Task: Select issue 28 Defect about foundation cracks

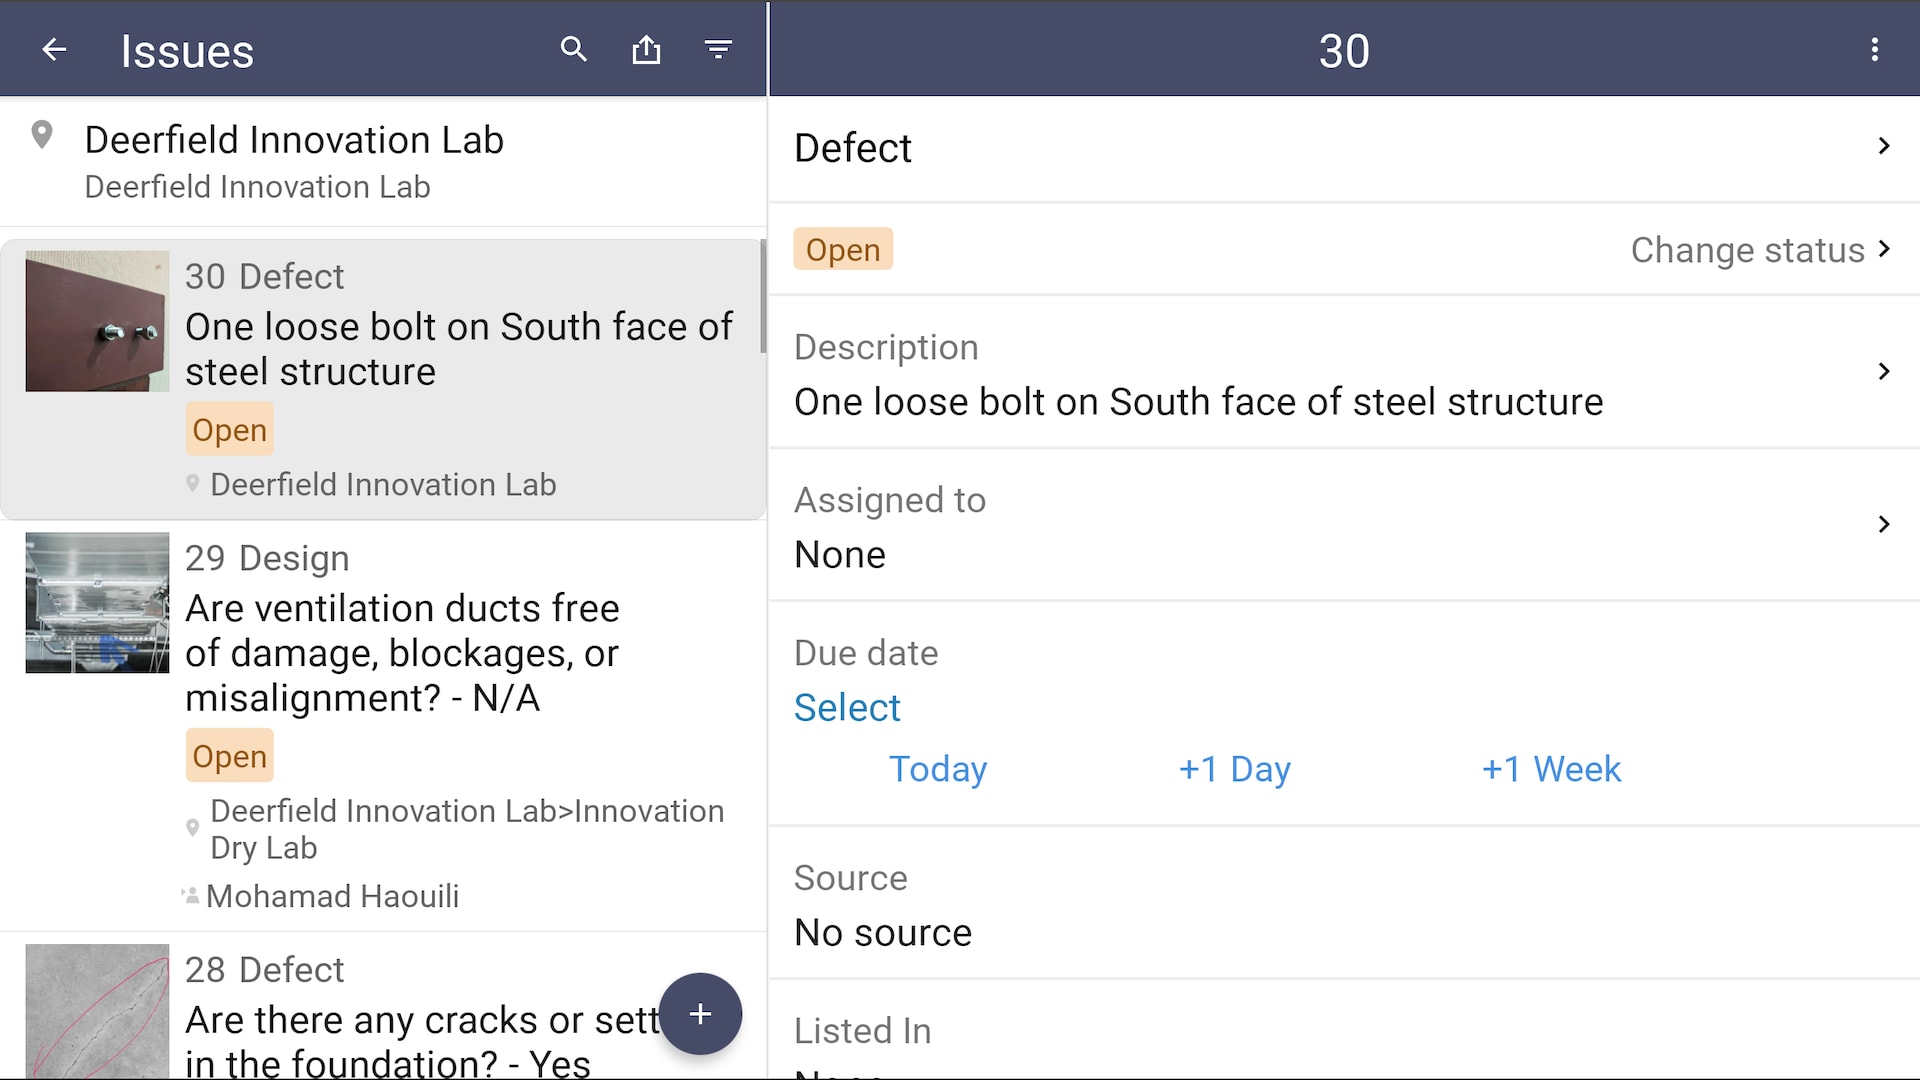Action: click(400, 1020)
